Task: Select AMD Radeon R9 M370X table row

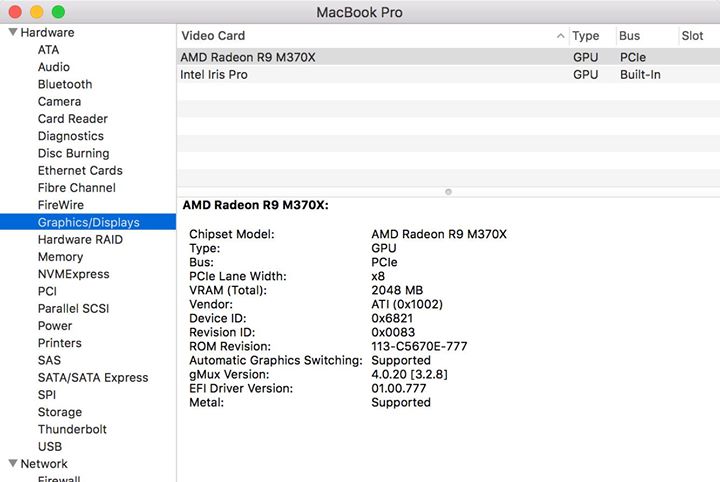Action: (x=448, y=57)
